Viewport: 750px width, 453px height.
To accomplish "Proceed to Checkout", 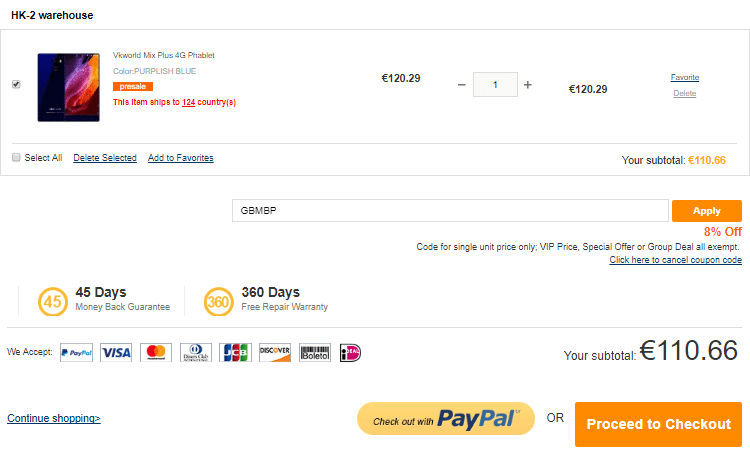I will (658, 424).
